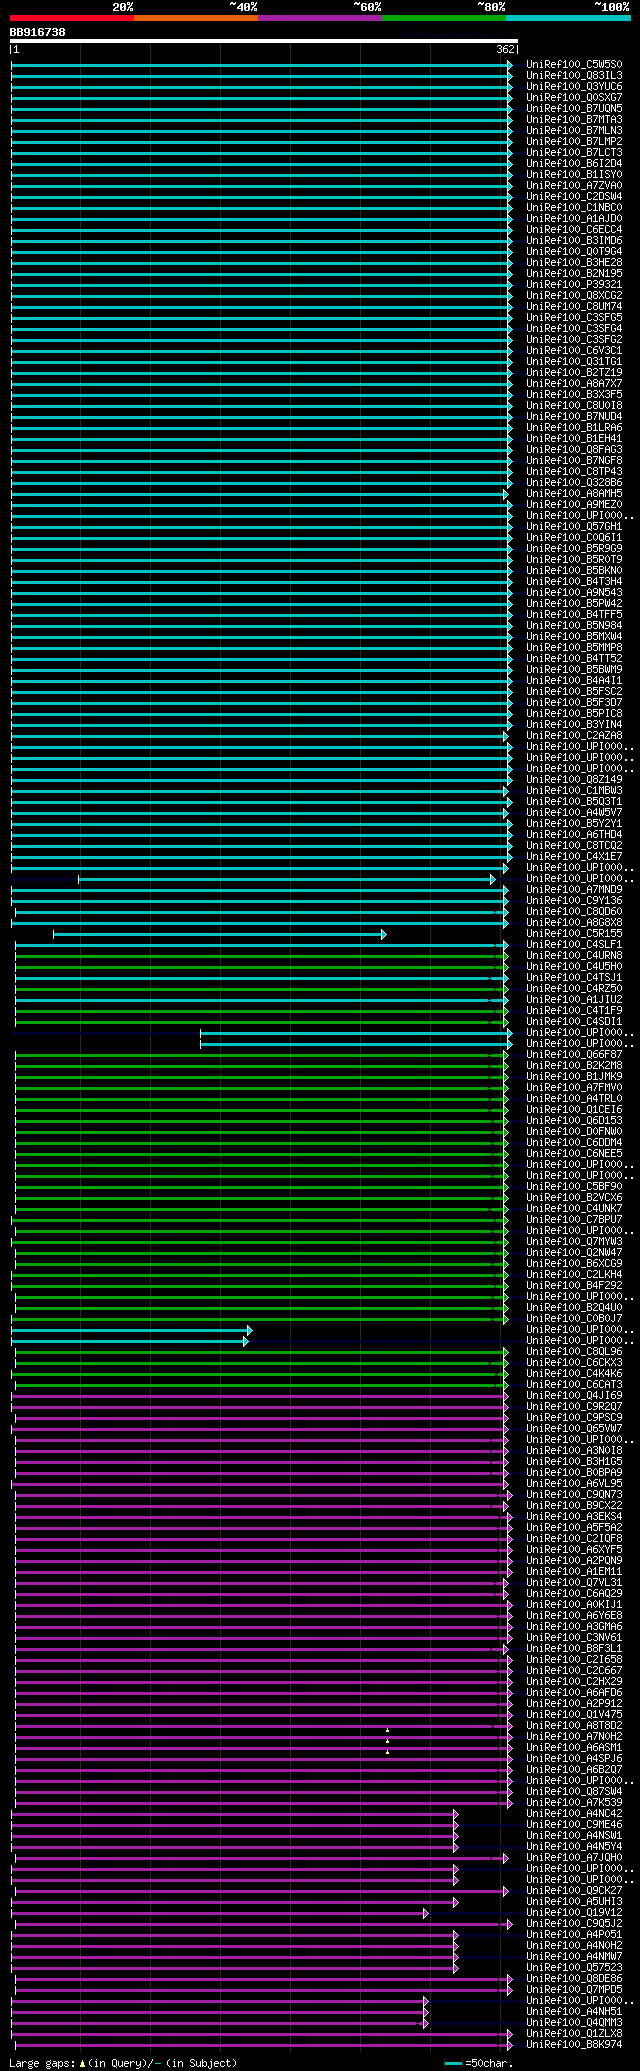Click the orange ~40% identity legend swatch
The width and height of the screenshot is (640, 2071).
point(196,17)
